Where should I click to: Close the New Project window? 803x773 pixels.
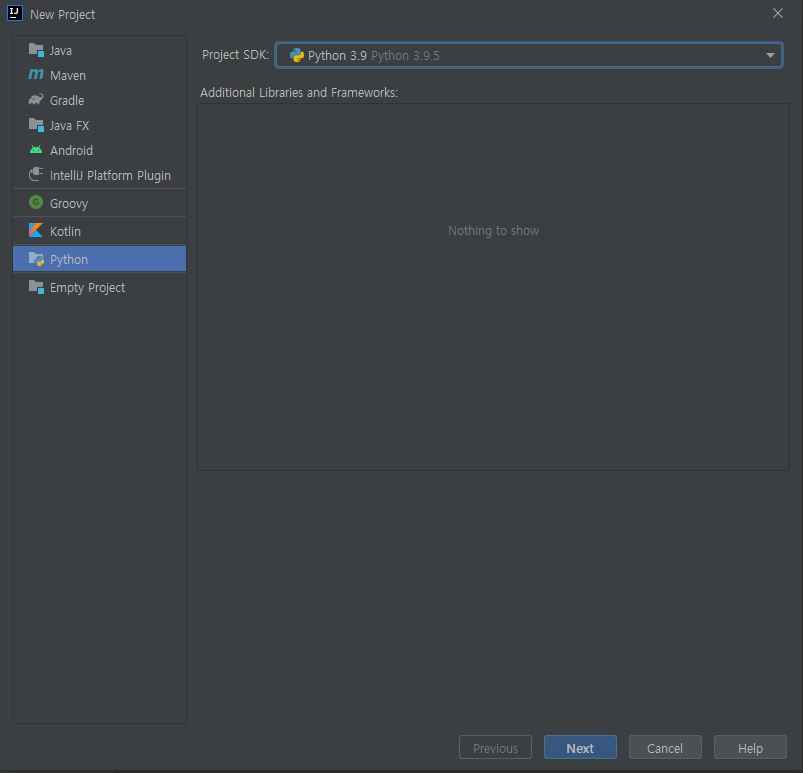coord(777,13)
